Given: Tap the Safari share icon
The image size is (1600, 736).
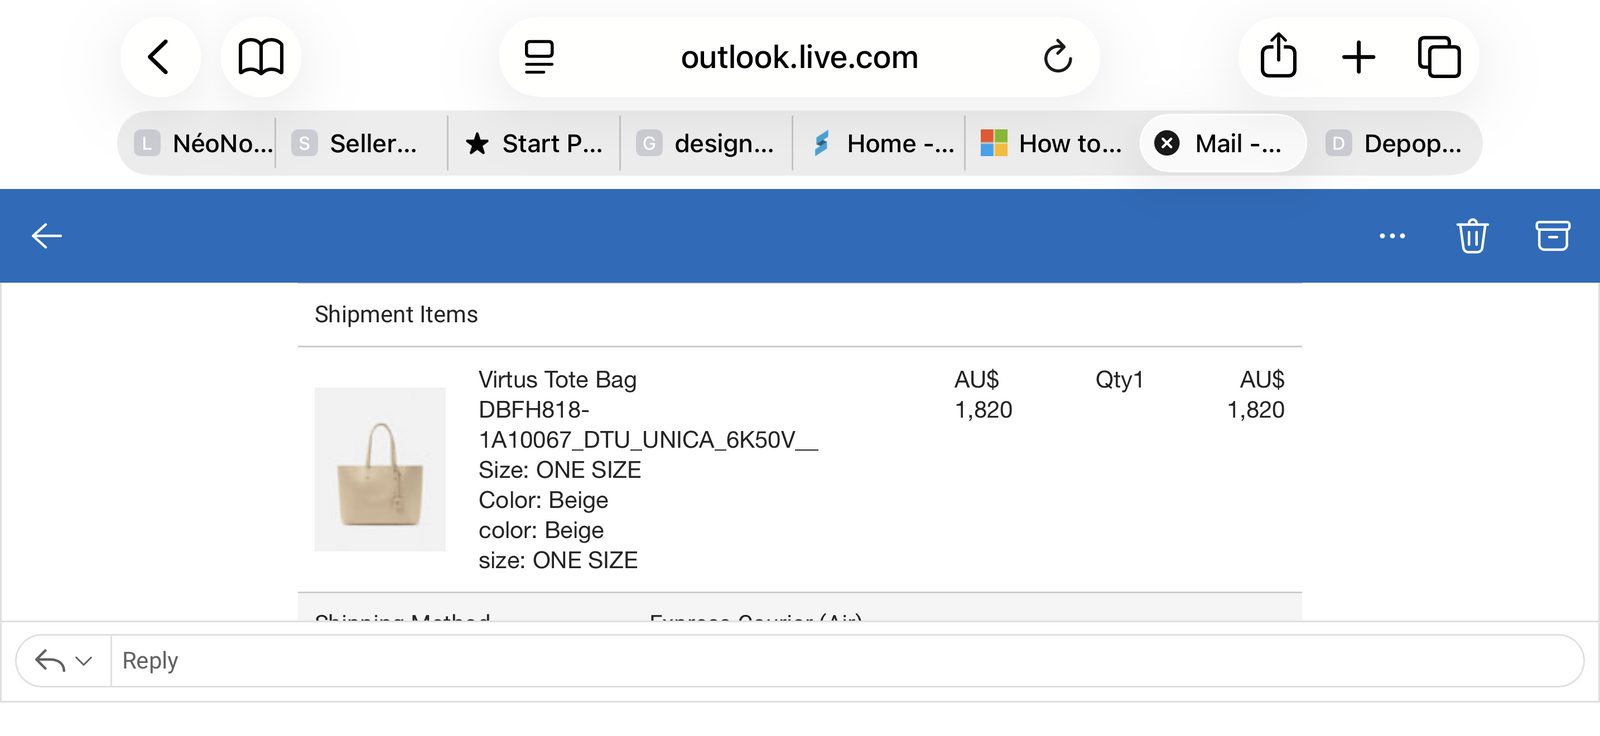Looking at the screenshot, I should click(x=1278, y=56).
